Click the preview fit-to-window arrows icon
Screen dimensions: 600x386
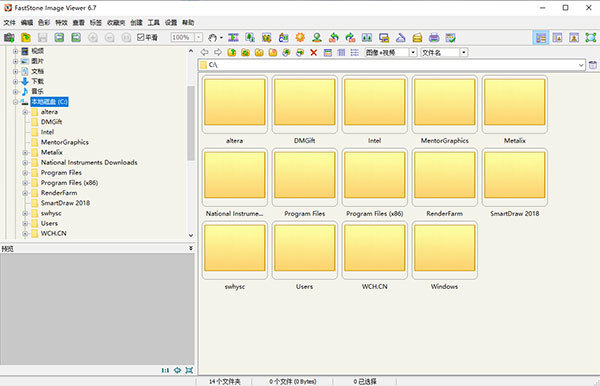[x=177, y=370]
